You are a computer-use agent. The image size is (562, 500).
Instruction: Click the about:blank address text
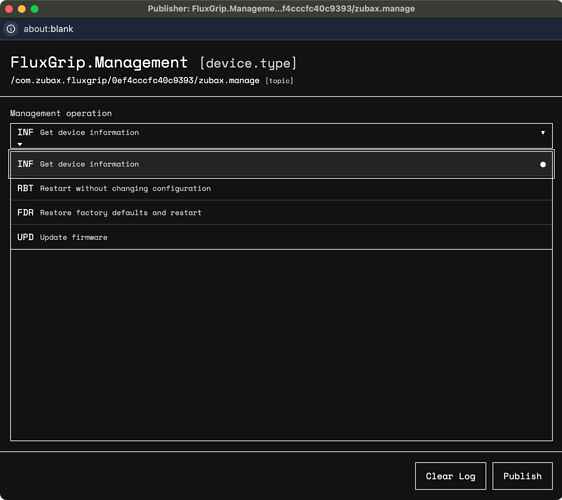pos(48,29)
